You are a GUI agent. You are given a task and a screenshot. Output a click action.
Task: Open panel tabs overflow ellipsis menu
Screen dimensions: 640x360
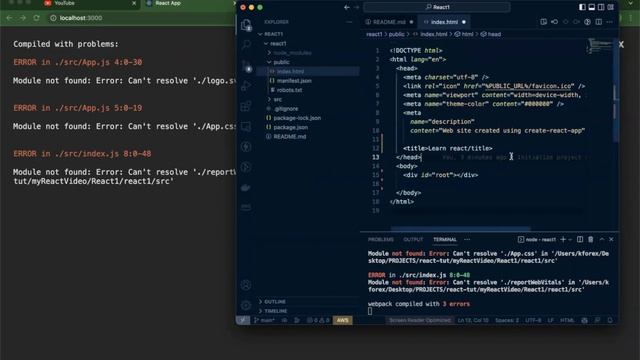pyautogui.click(x=467, y=239)
